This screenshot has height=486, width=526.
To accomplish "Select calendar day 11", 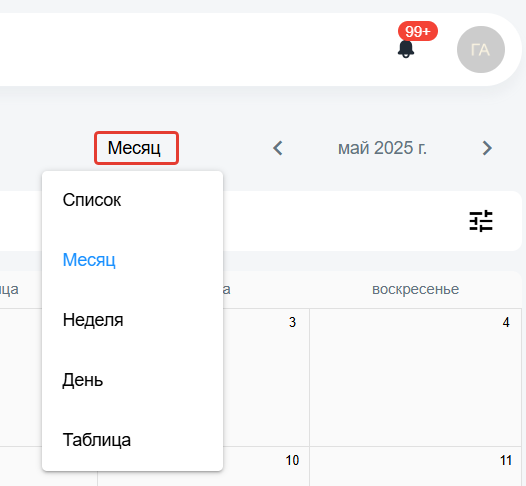I will pyautogui.click(x=415, y=466).
